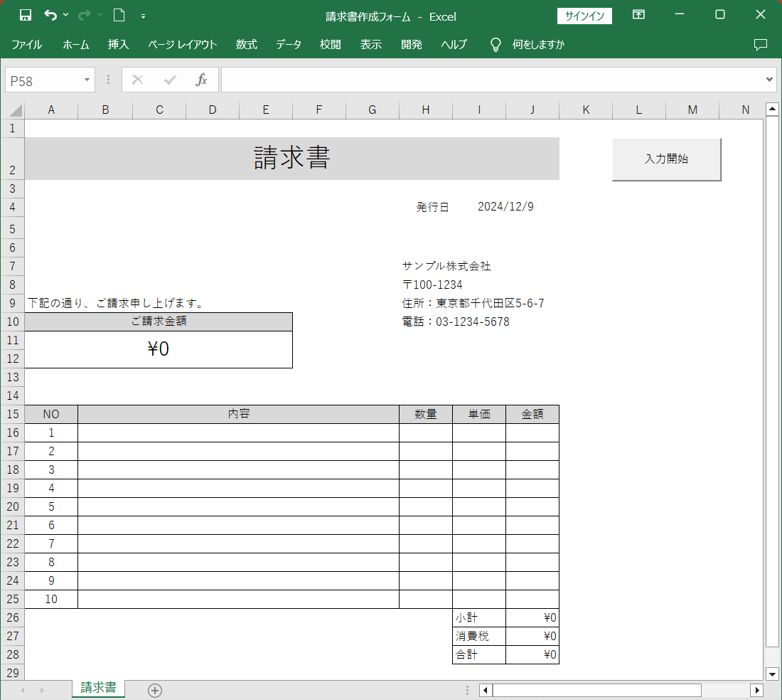Expand the Name Box dropdown

coord(87,80)
